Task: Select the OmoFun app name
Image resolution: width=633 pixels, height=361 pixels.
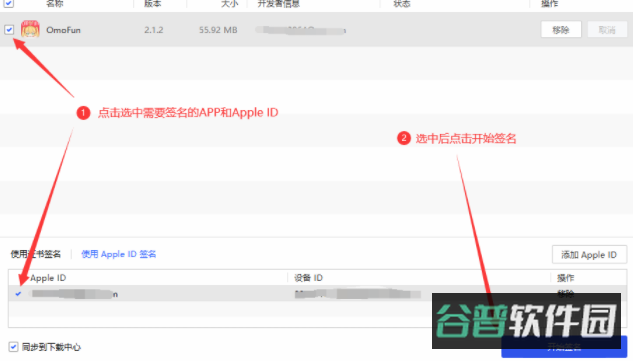Action: pos(63,30)
